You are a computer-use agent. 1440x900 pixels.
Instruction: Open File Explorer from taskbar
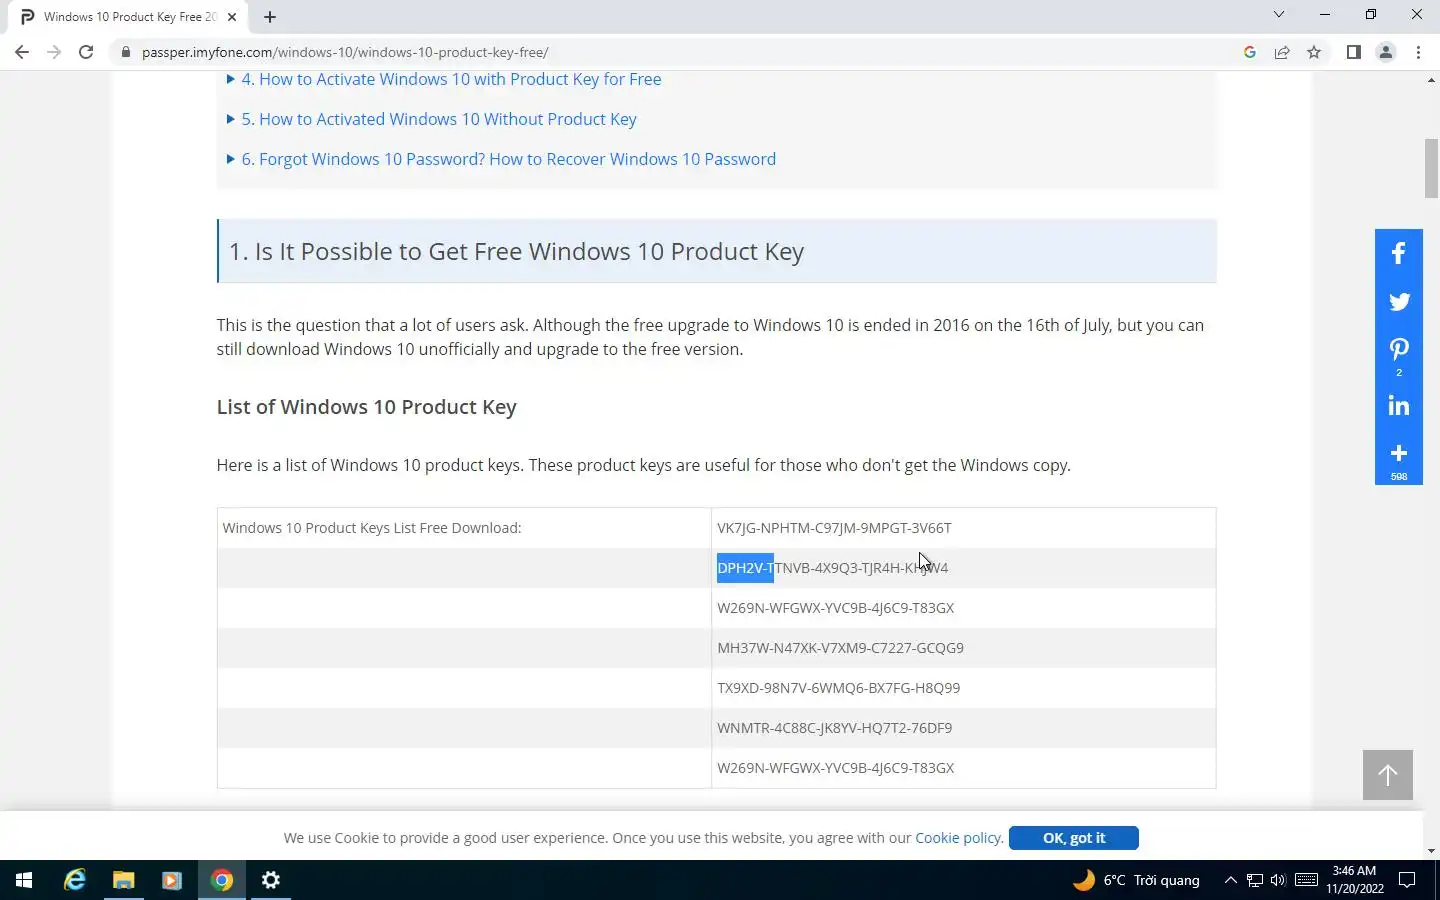[123, 880]
